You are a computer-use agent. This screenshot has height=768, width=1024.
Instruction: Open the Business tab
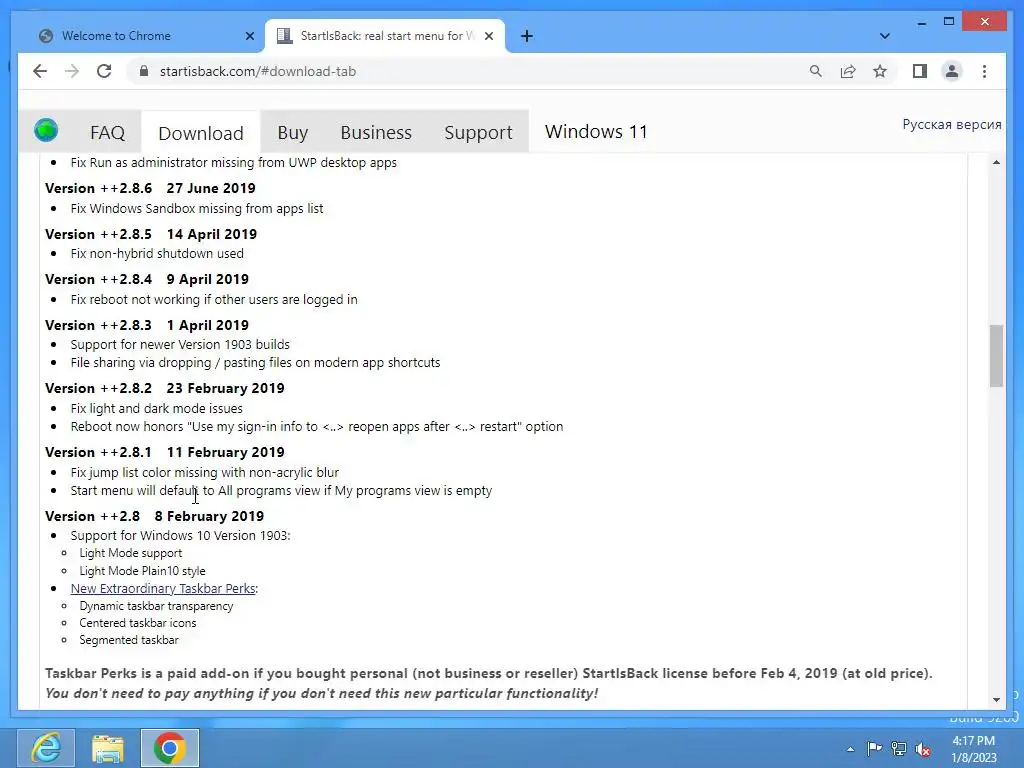pyautogui.click(x=376, y=133)
